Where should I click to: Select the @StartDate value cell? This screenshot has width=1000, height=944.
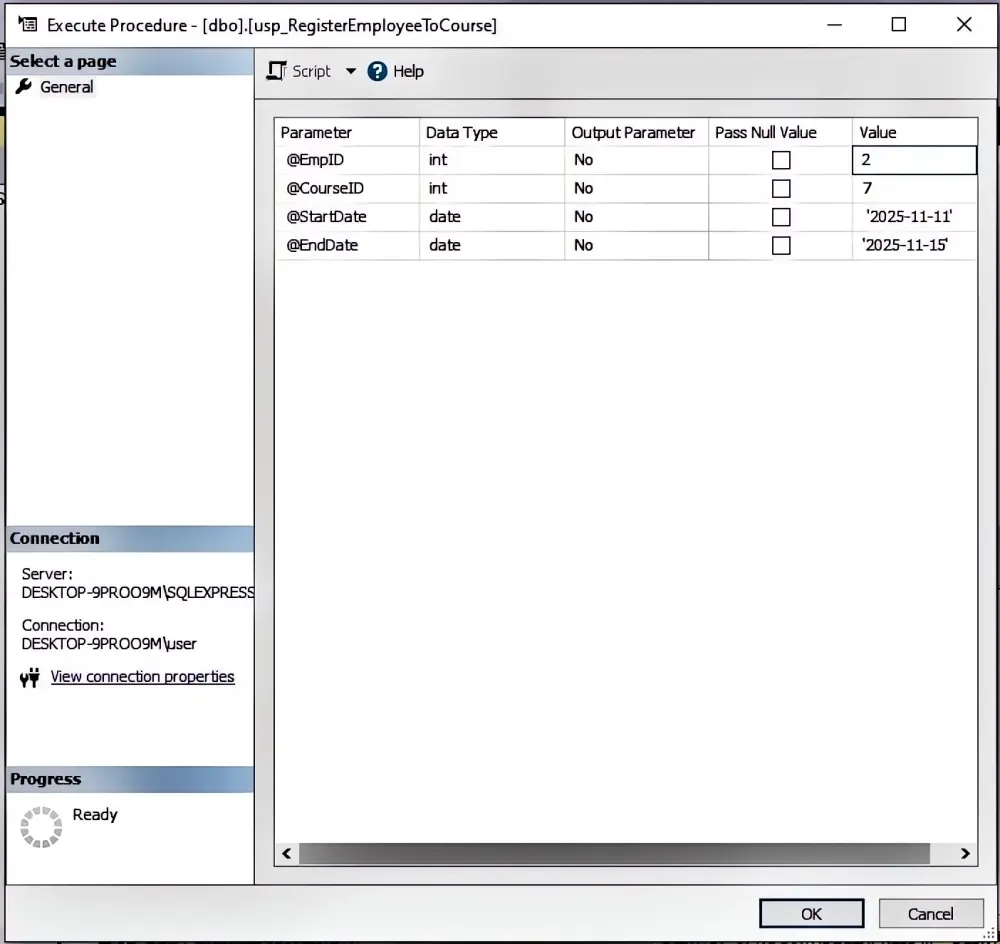pyautogui.click(x=912, y=216)
